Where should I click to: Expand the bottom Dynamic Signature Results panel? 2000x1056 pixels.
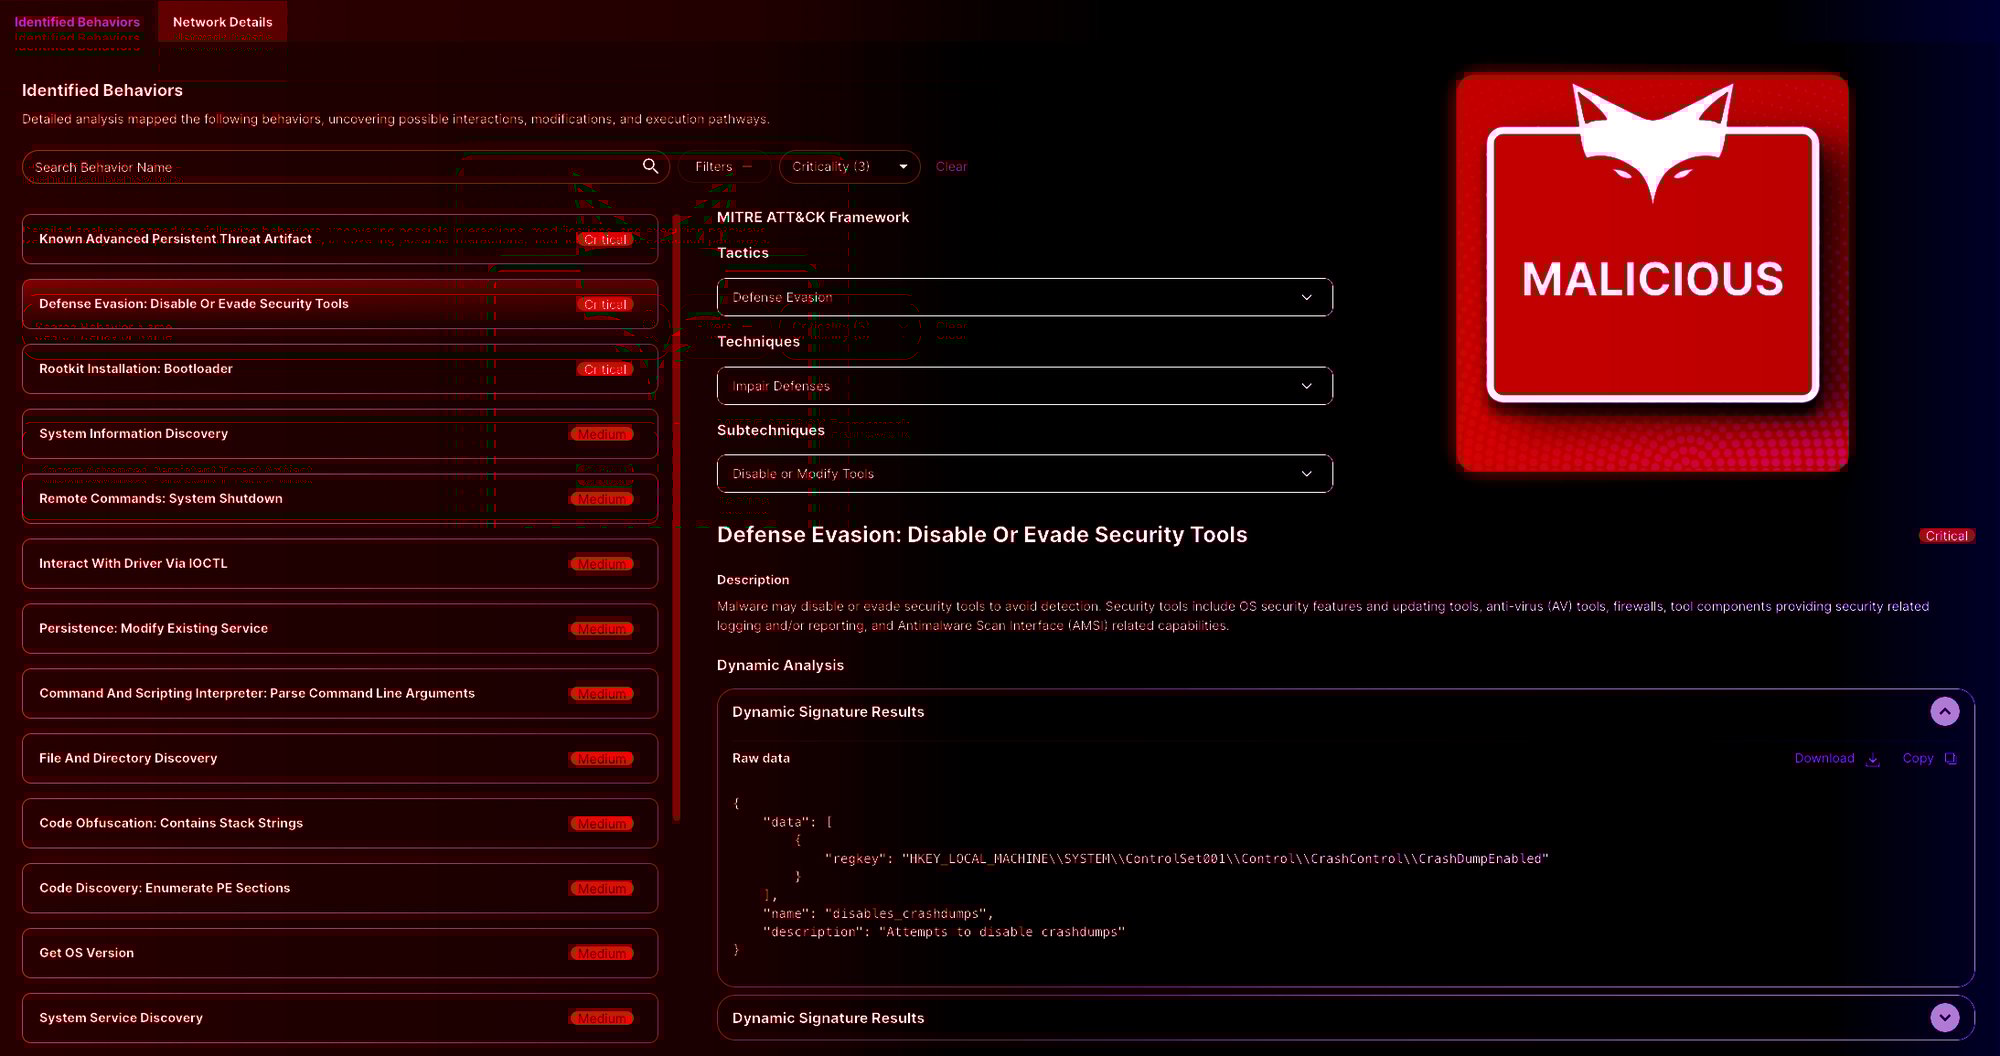[x=1945, y=1017]
